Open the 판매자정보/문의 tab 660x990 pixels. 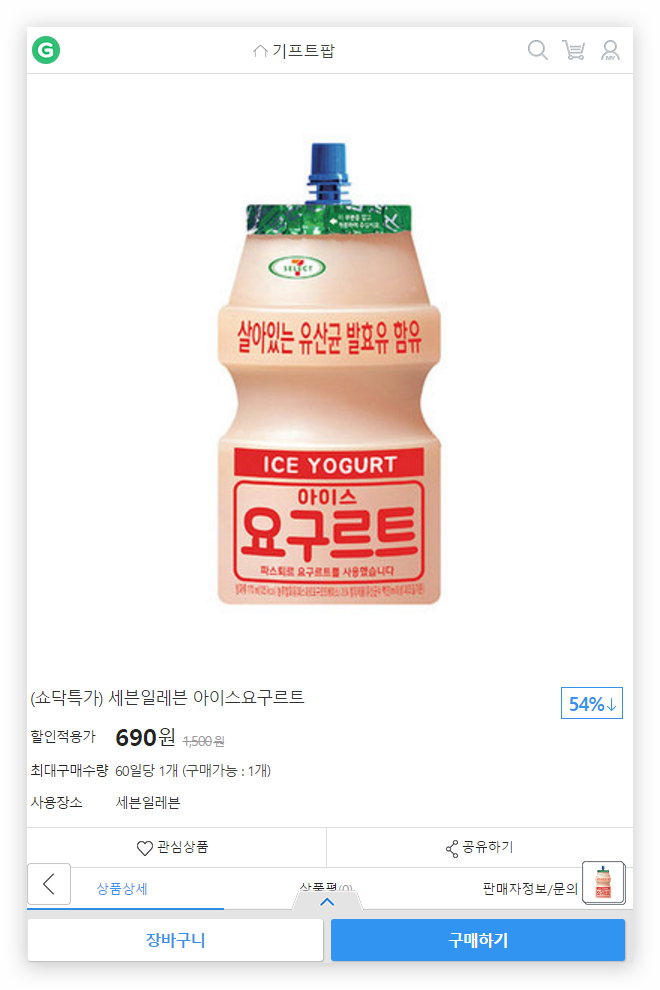click(530, 889)
